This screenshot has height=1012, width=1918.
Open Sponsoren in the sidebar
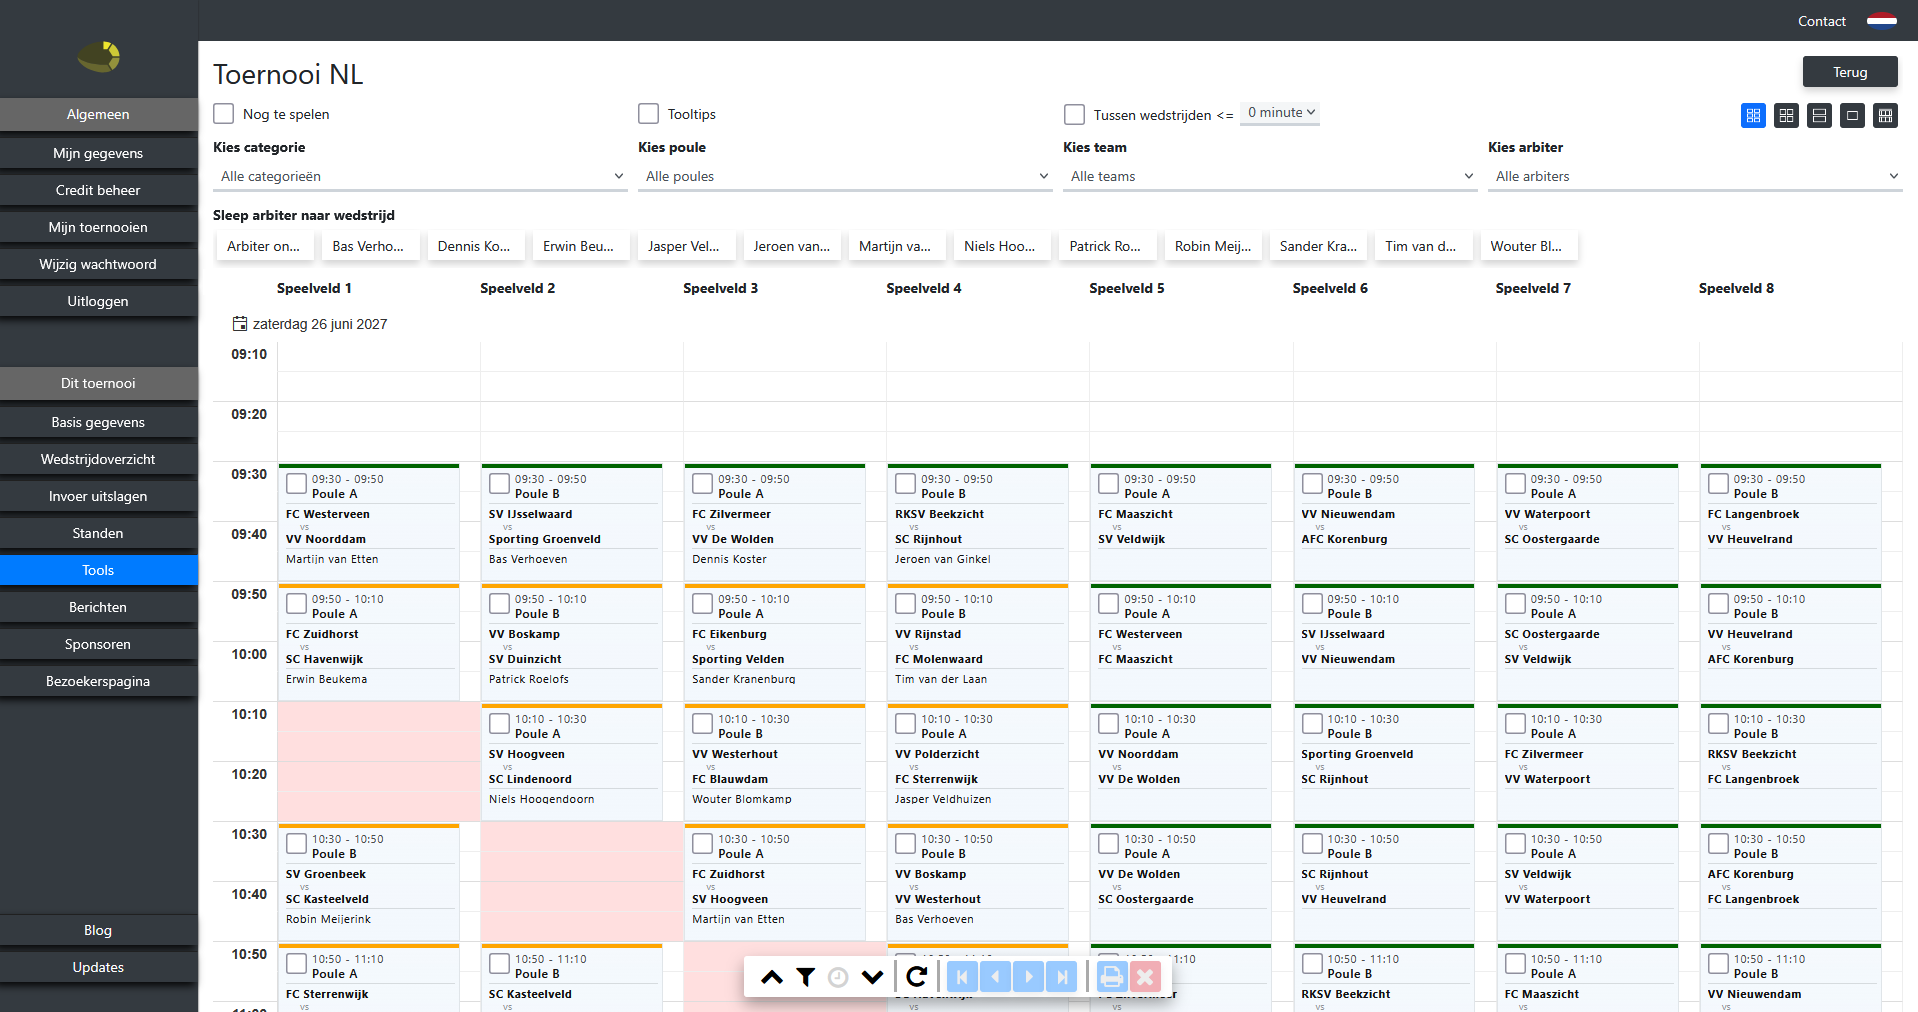pyautogui.click(x=98, y=644)
